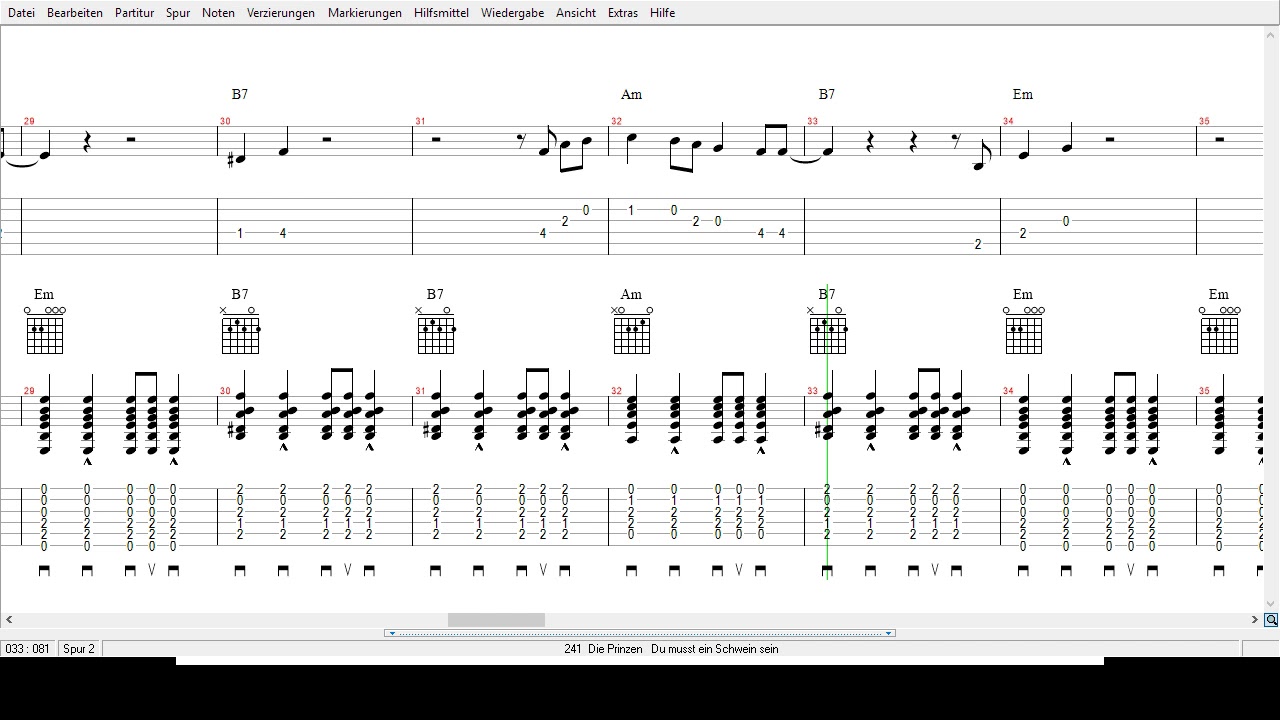
Task: Open the Bearbeiten menu
Action: click(75, 13)
